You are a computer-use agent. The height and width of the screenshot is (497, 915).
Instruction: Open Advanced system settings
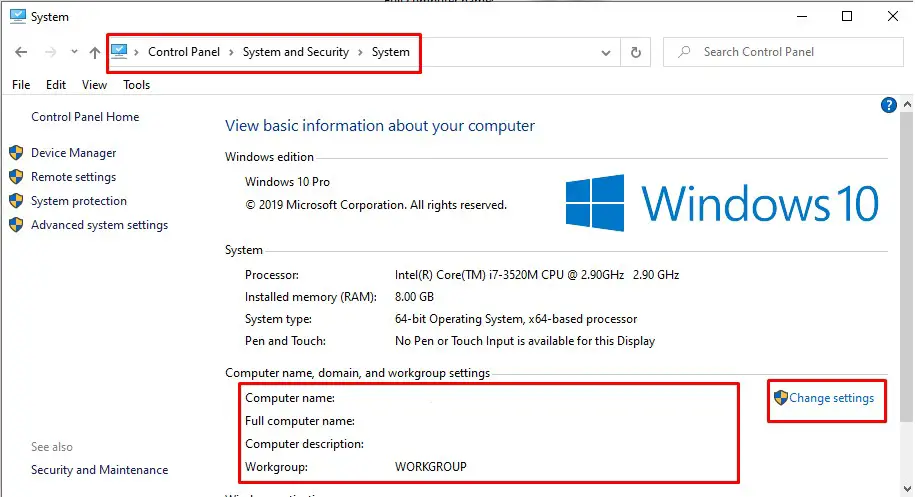tap(99, 225)
